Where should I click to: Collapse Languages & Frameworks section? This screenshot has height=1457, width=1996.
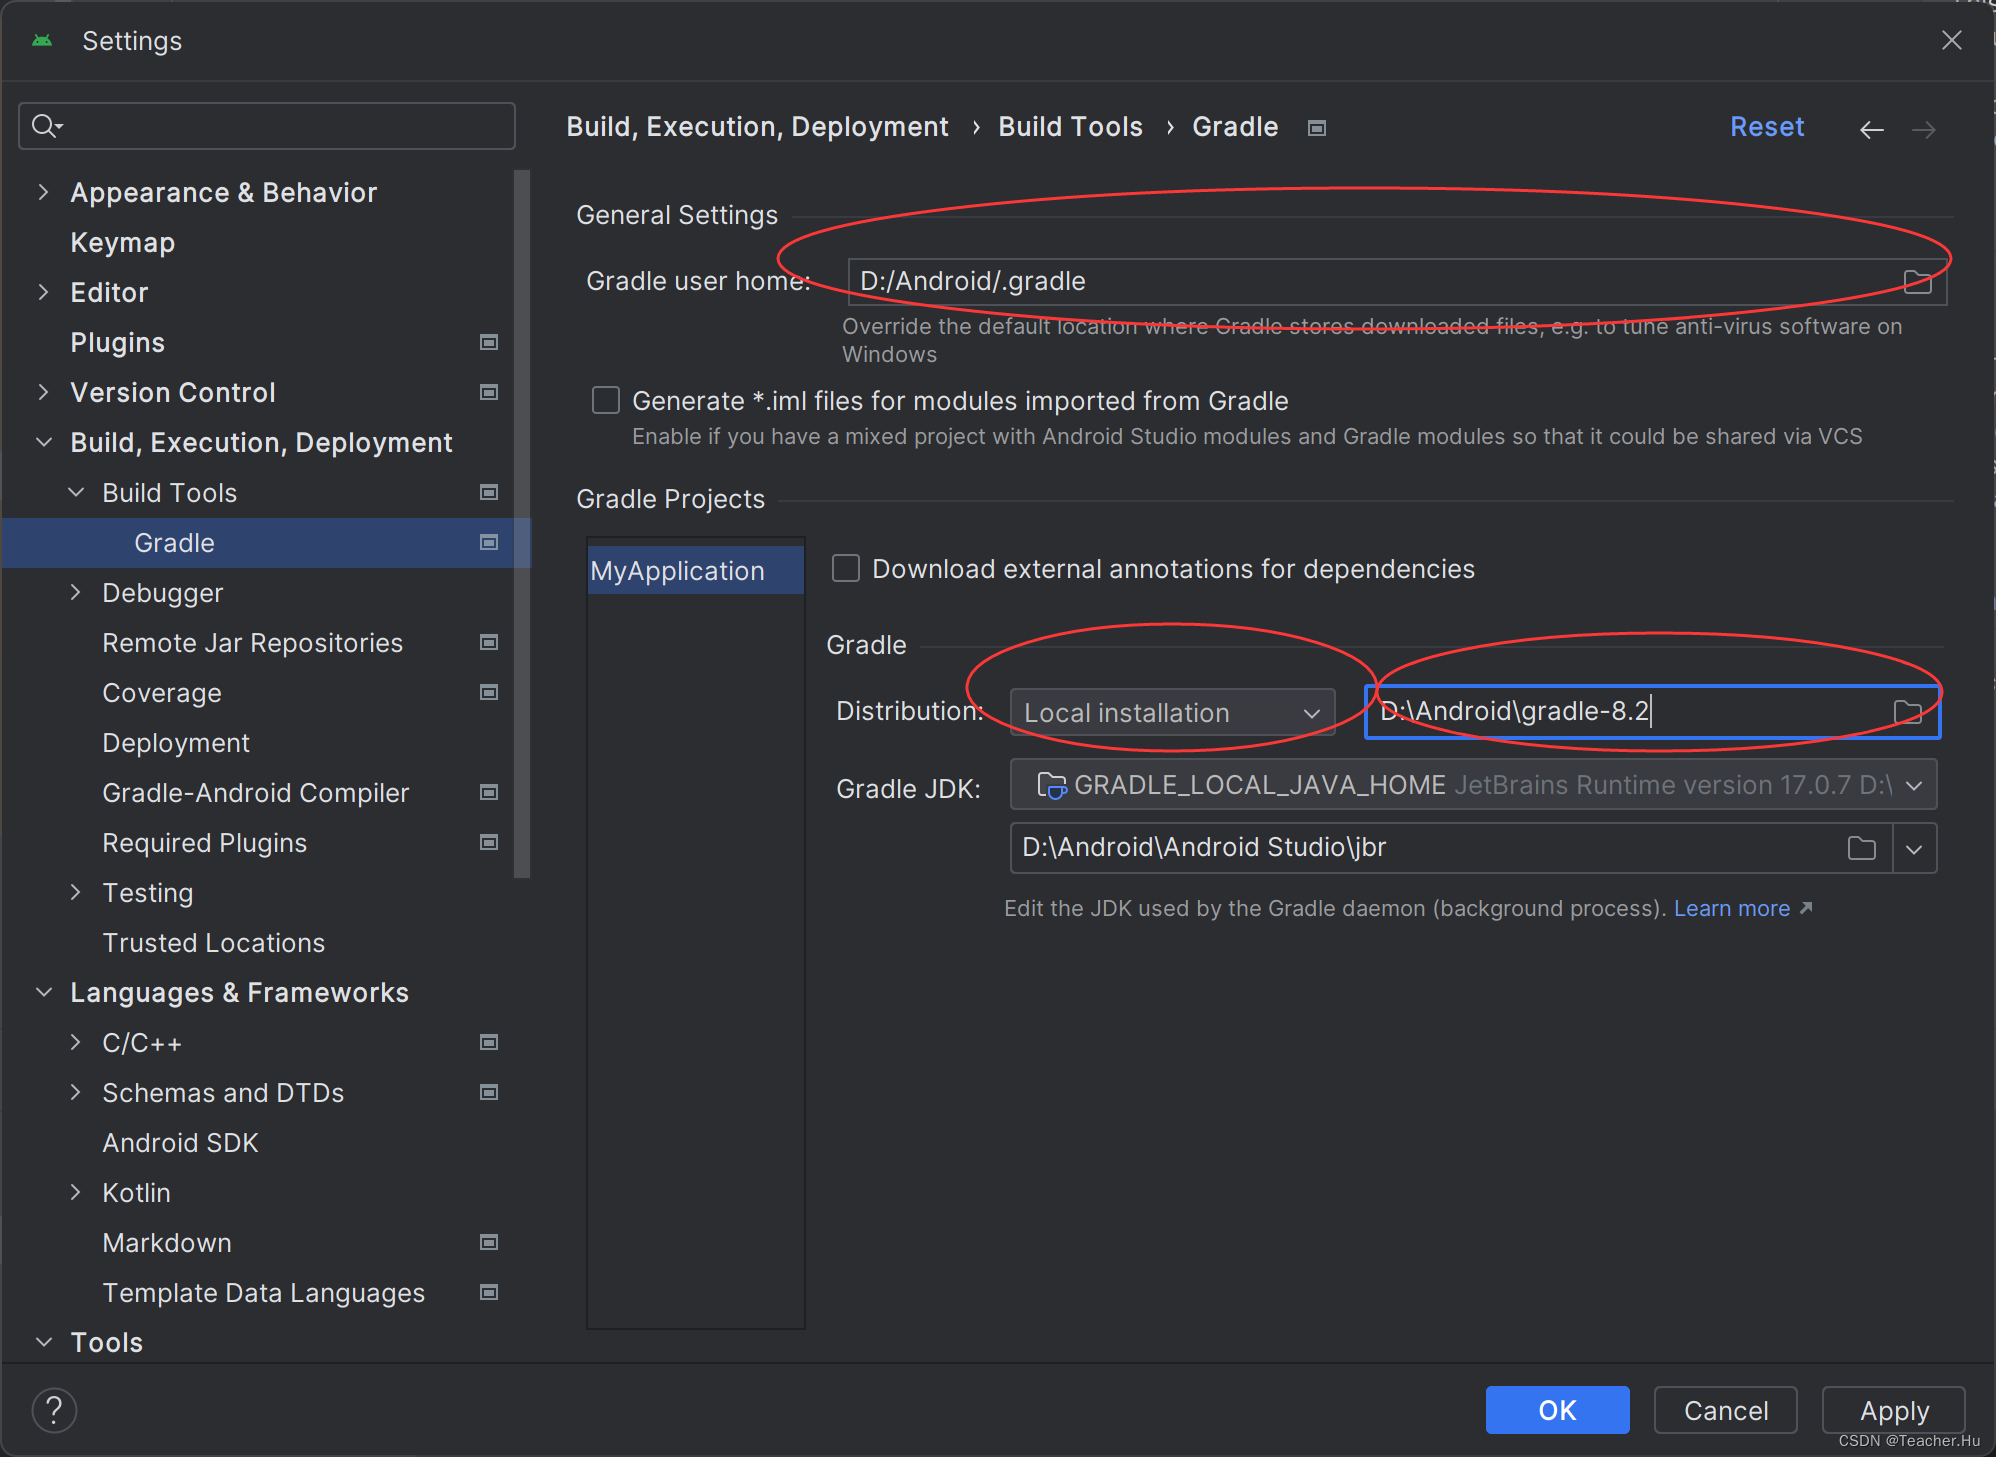pos(43,992)
